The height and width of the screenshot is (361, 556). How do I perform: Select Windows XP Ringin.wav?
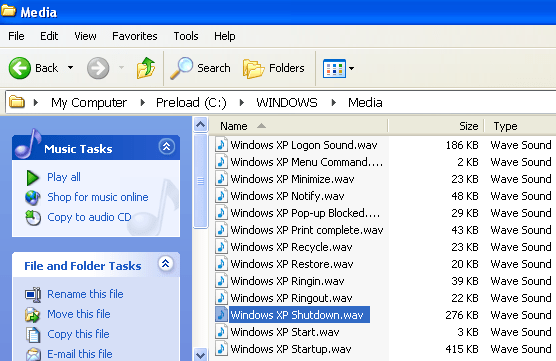coord(287,281)
